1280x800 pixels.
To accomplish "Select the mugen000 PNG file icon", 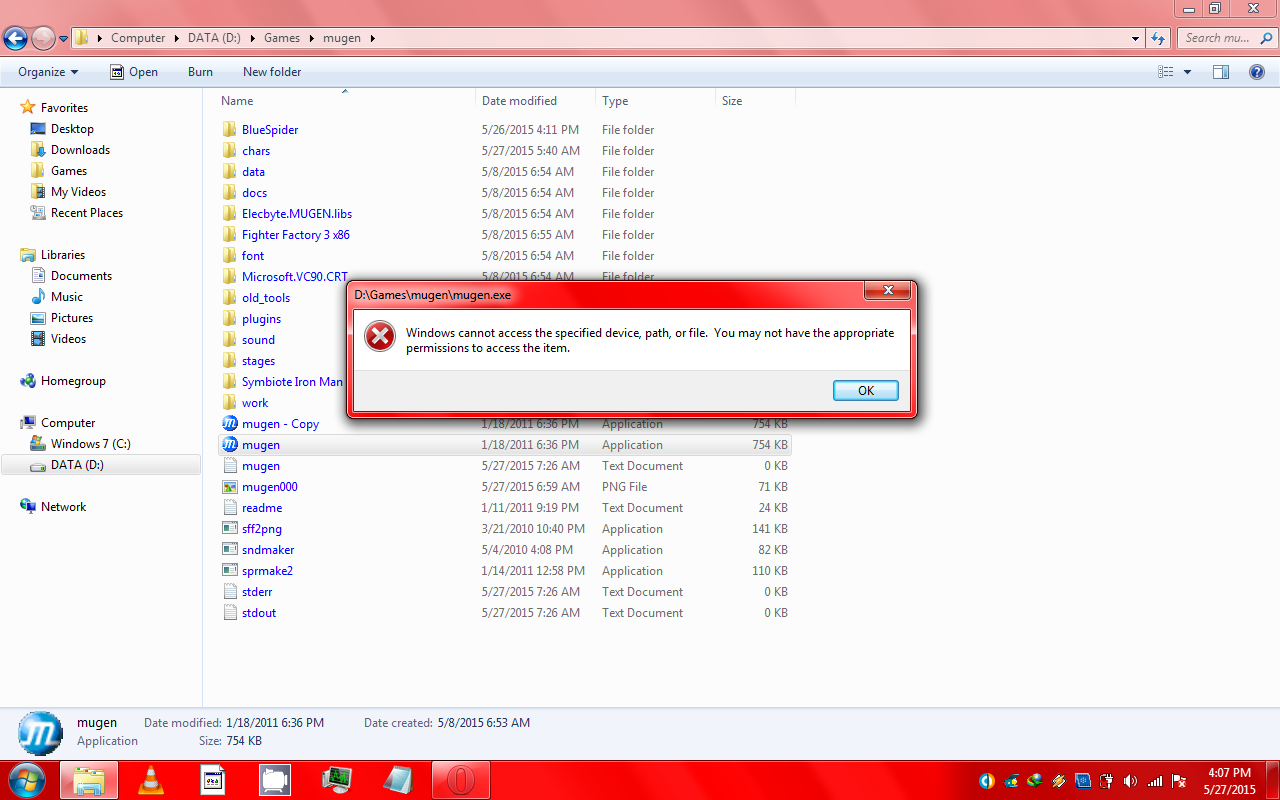I will 230,487.
